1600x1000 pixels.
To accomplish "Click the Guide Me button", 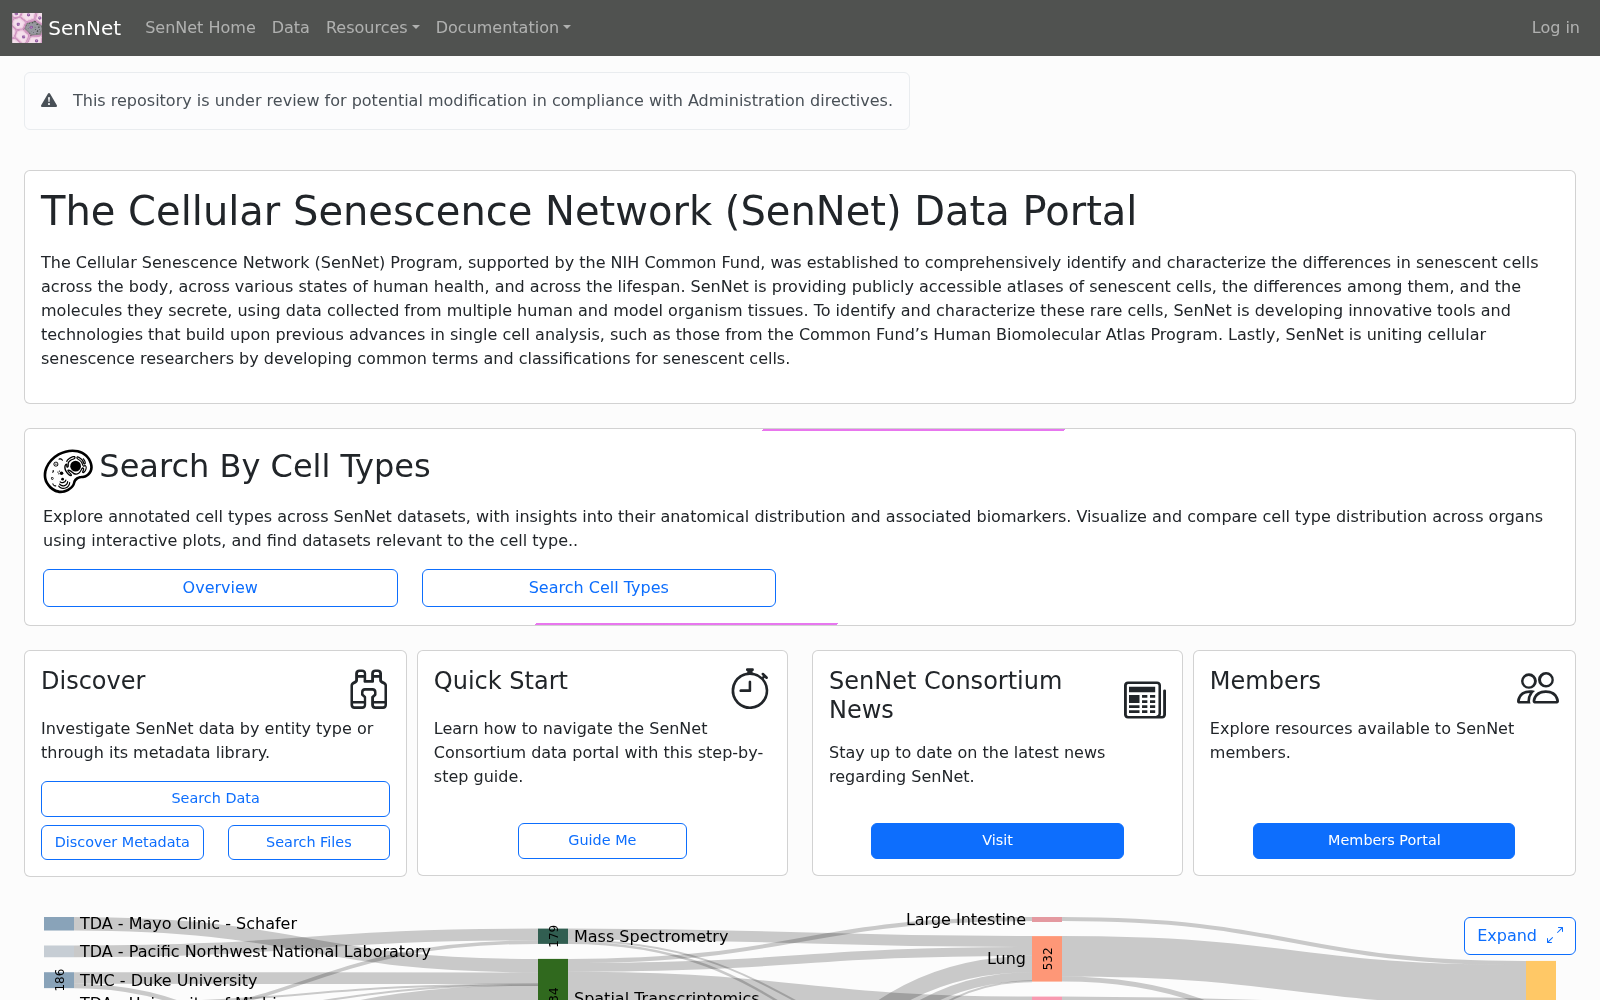I will (x=602, y=841).
